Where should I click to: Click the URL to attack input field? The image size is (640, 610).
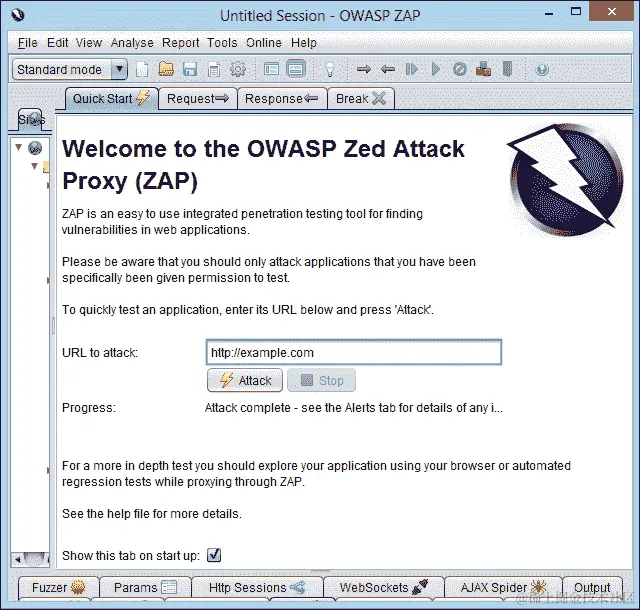pos(354,352)
